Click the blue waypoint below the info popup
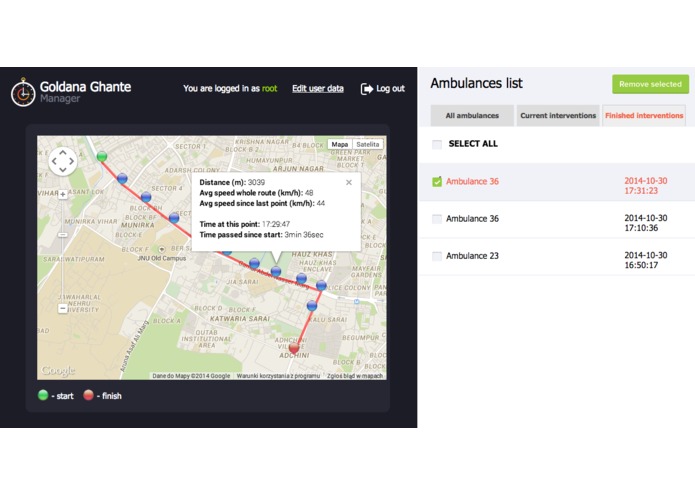This screenshot has width=695, height=494. click(x=276, y=271)
